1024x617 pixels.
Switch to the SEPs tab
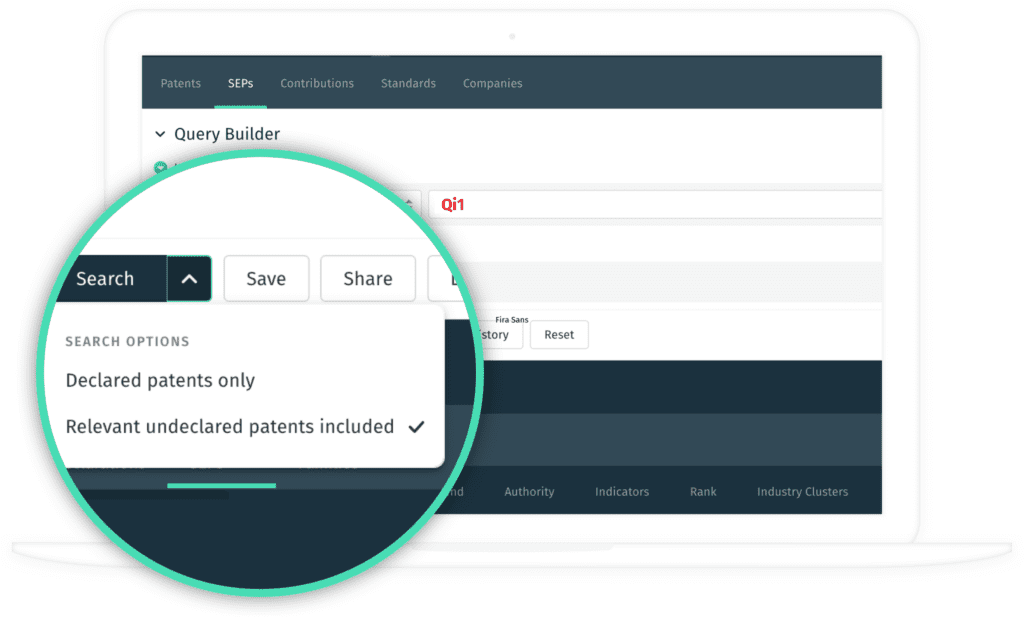[x=240, y=84]
